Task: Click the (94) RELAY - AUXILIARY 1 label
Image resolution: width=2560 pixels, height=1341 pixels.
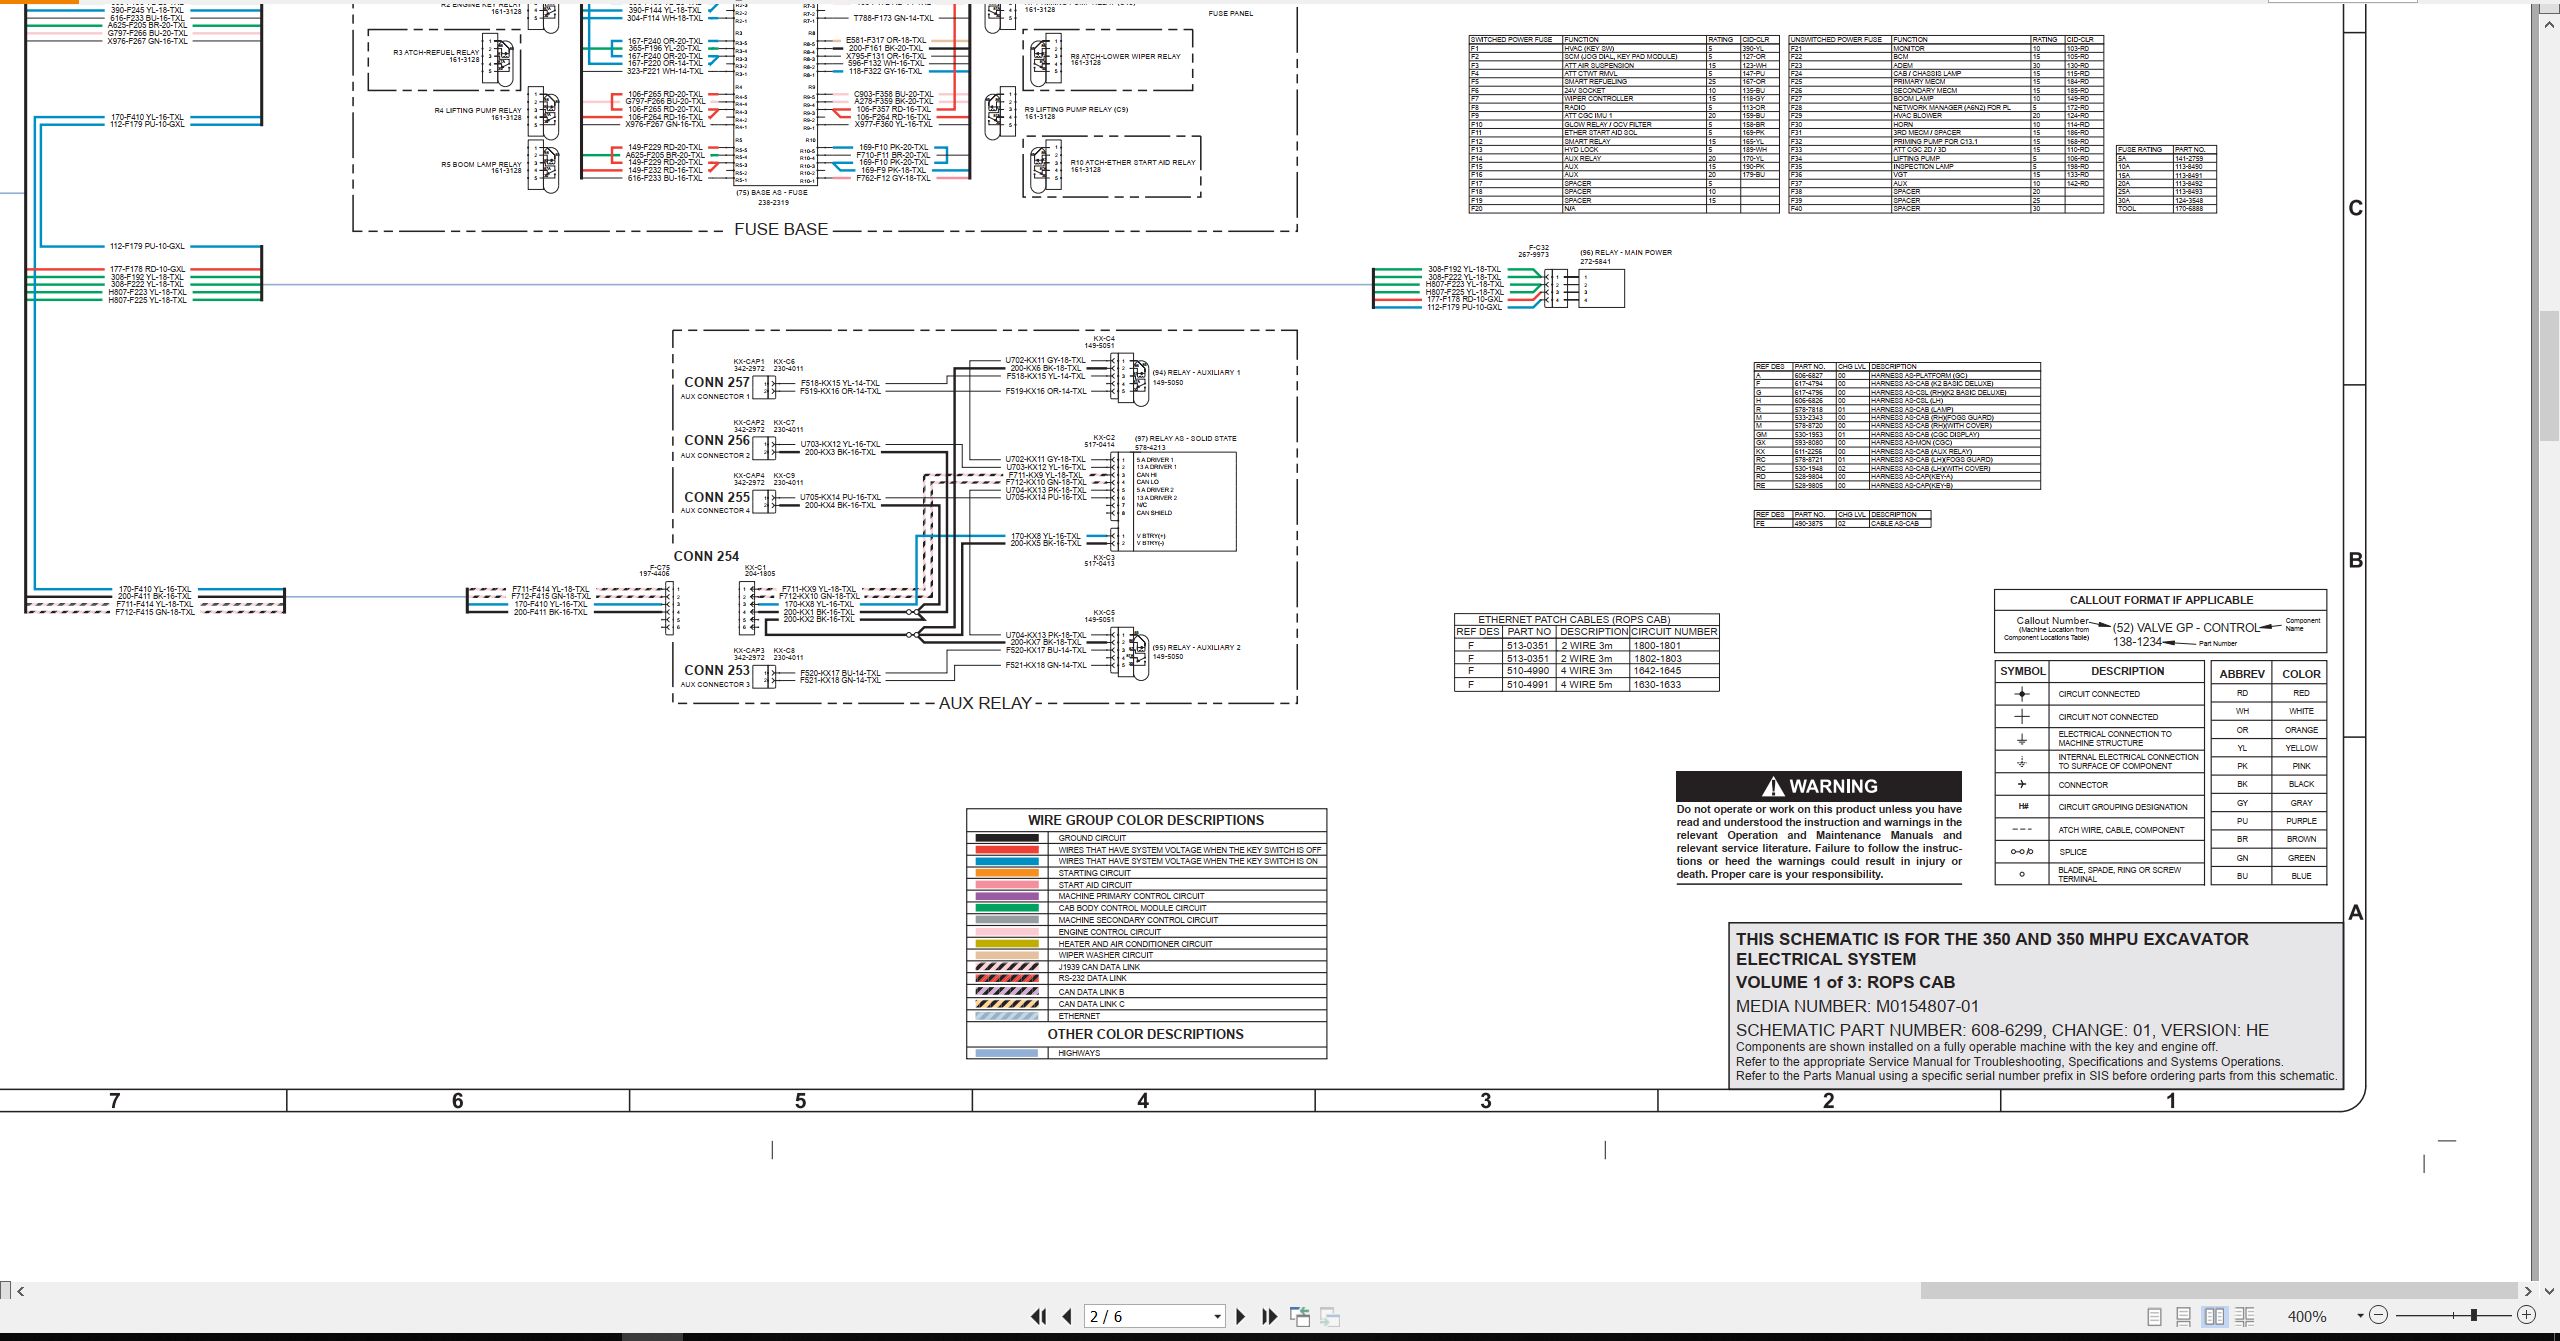Action: point(1196,372)
